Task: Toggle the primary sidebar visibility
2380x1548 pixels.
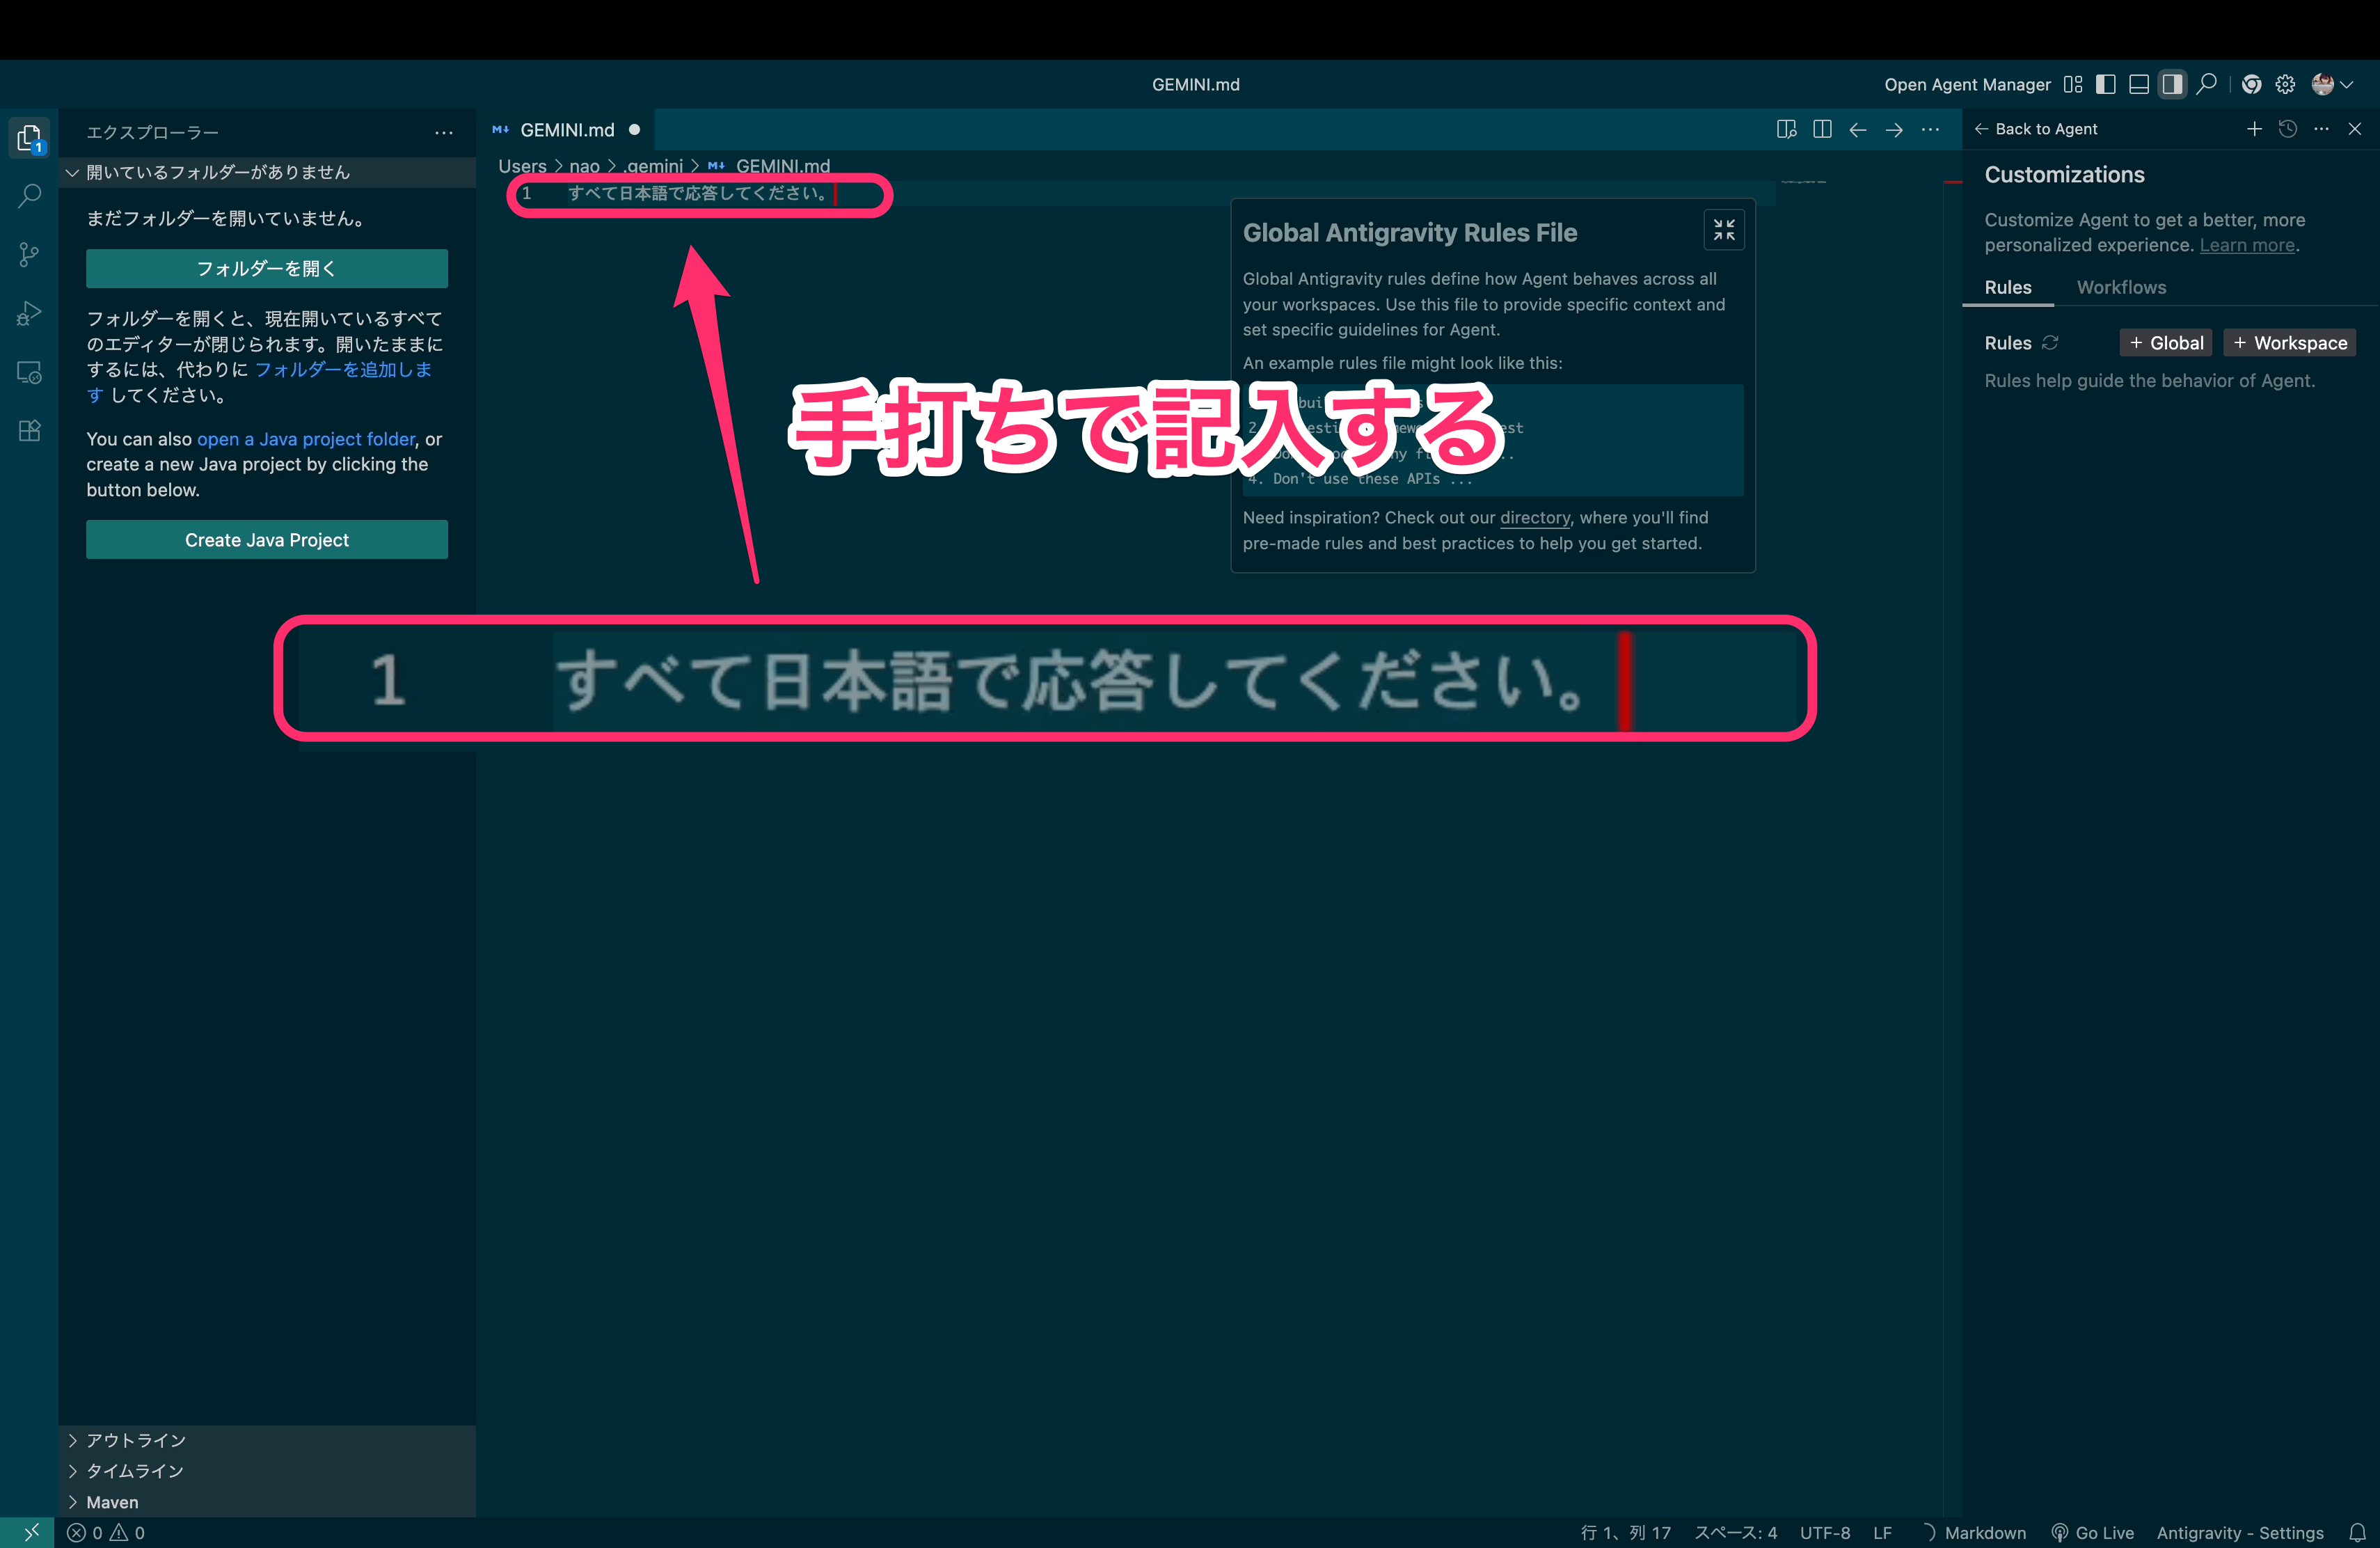Action: [x=2106, y=84]
